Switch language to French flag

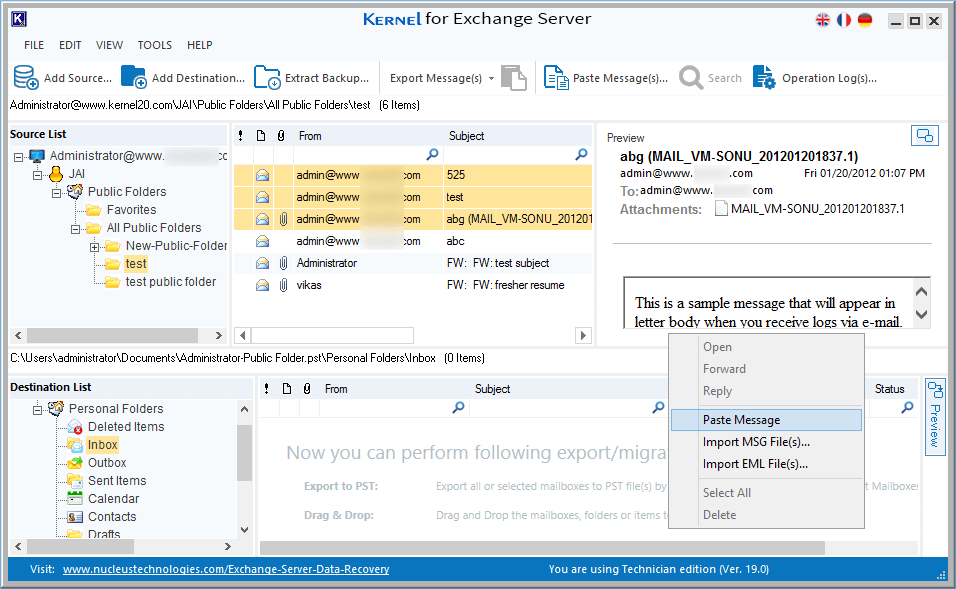844,20
